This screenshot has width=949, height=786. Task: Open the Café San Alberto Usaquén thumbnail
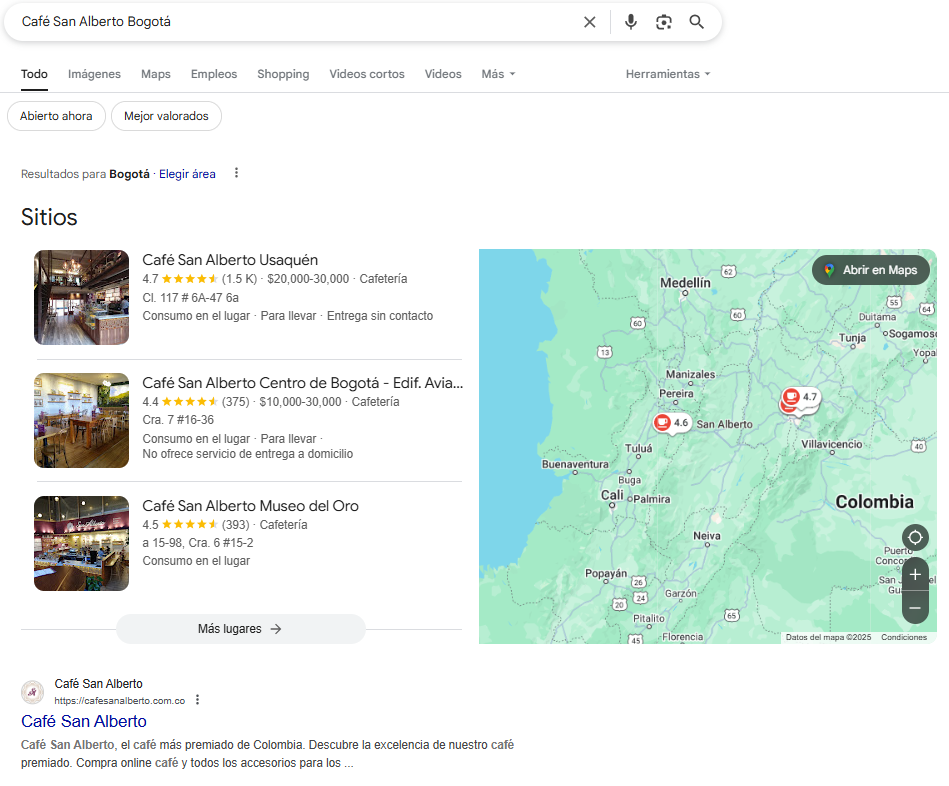click(81, 297)
